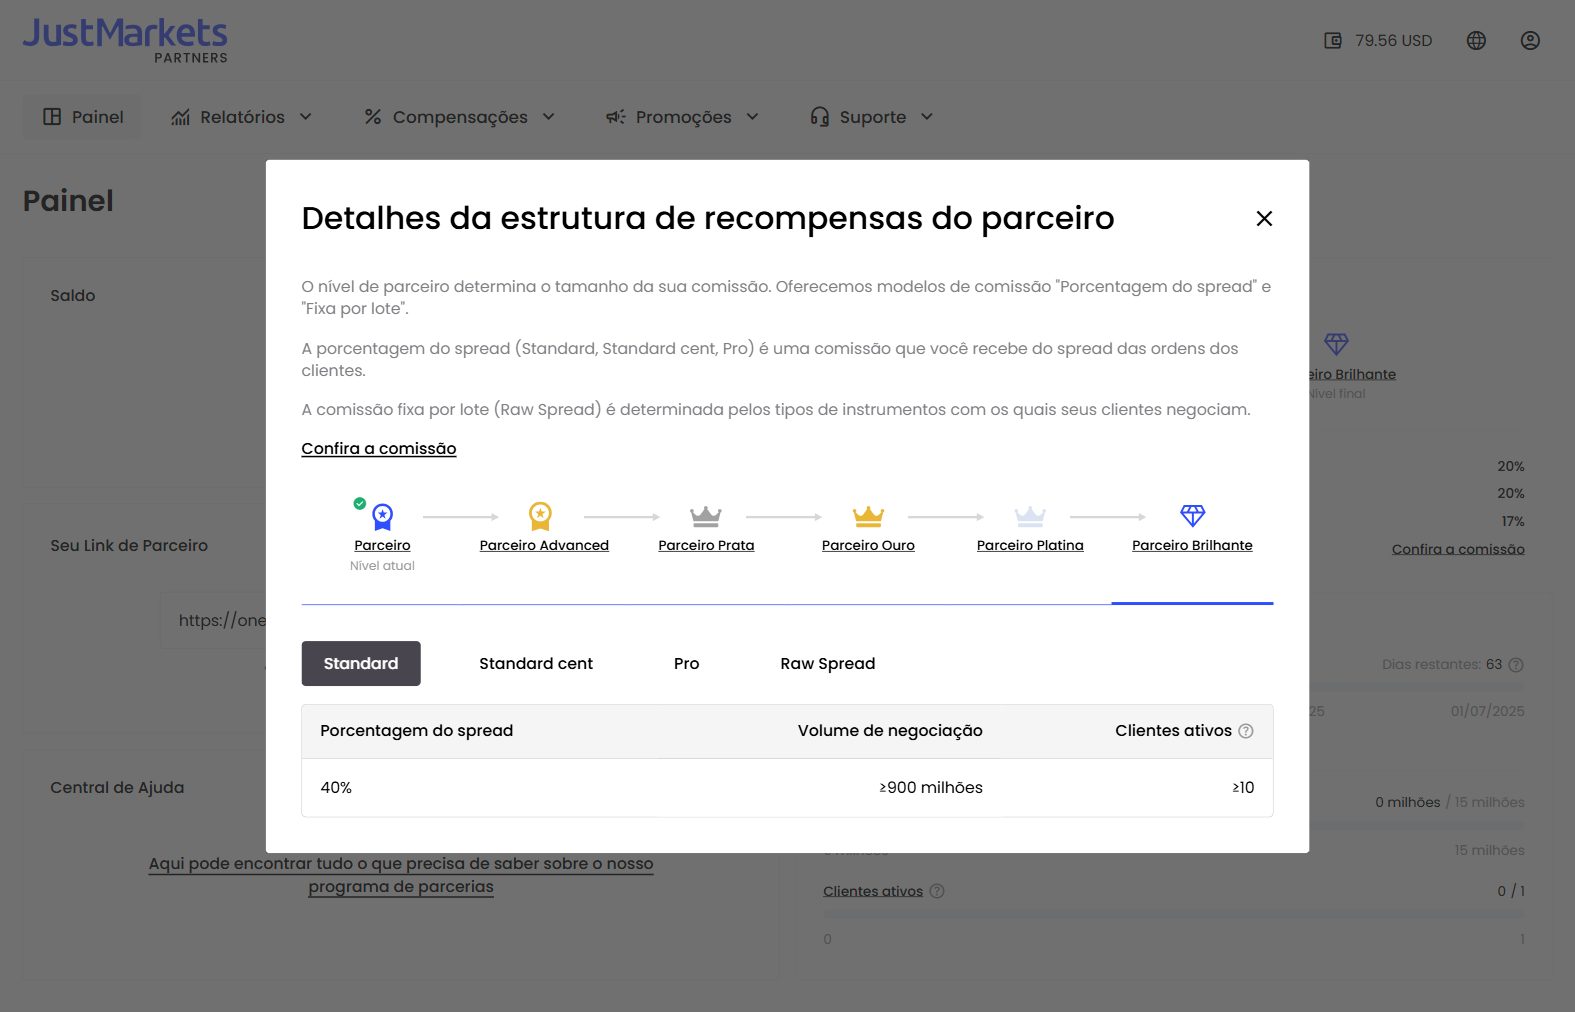1575x1012 pixels.
Task: Click the background Clientes ativos help icon
Action: [x=937, y=891]
